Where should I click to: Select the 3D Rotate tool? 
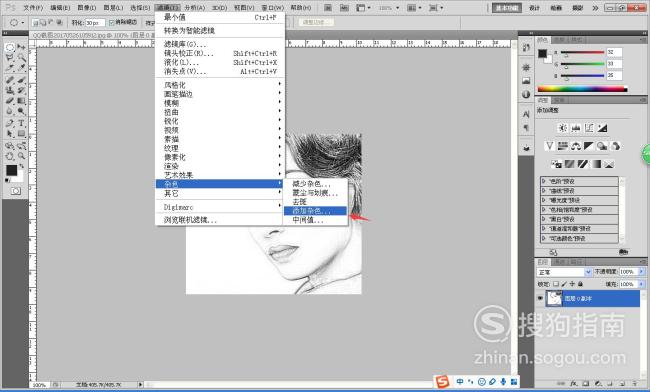10,145
